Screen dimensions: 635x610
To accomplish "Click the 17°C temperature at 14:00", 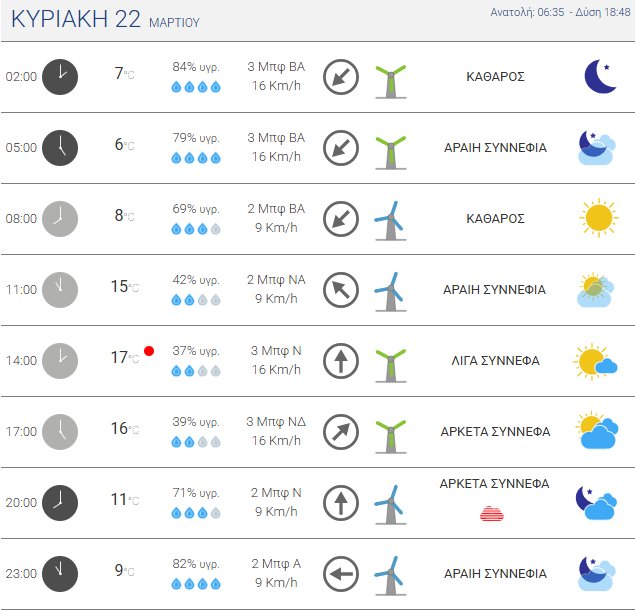I will click(x=124, y=358).
